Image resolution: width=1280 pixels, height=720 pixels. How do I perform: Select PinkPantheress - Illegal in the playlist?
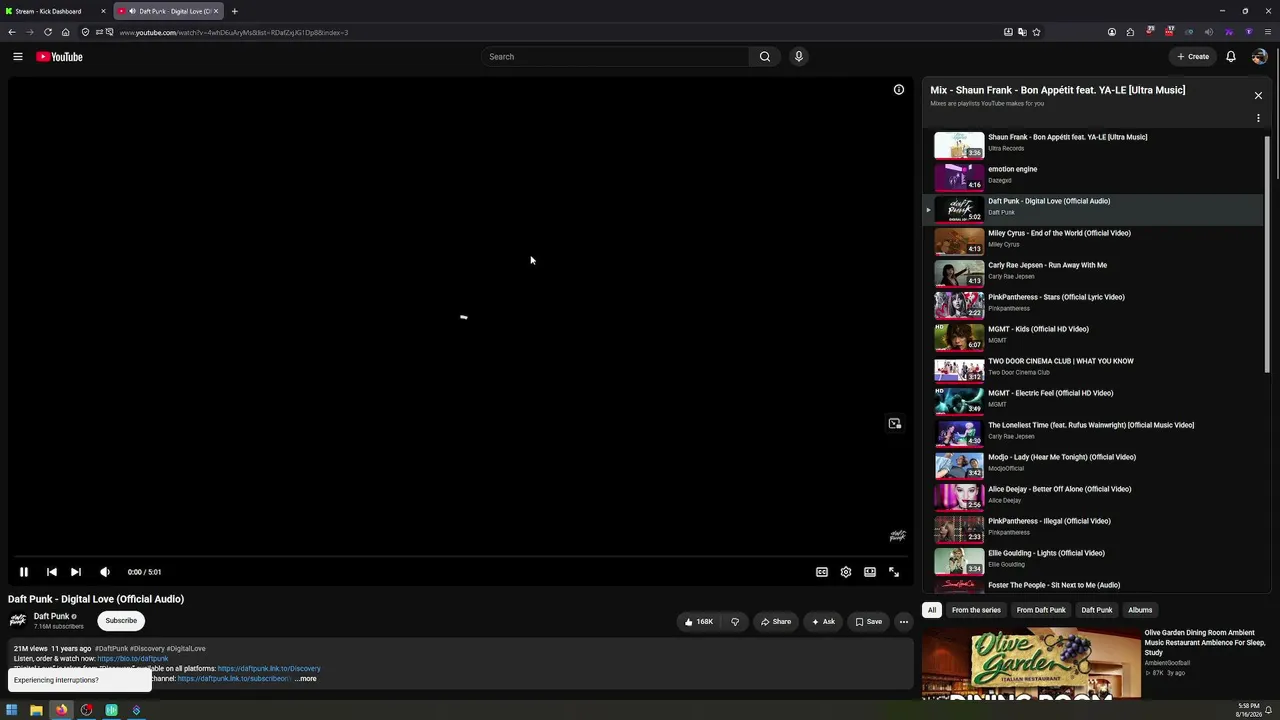pyautogui.click(x=1093, y=529)
